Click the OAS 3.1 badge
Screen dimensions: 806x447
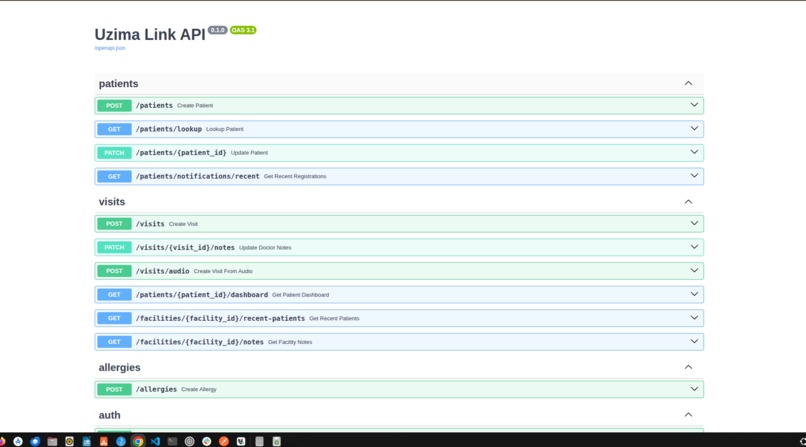243,30
